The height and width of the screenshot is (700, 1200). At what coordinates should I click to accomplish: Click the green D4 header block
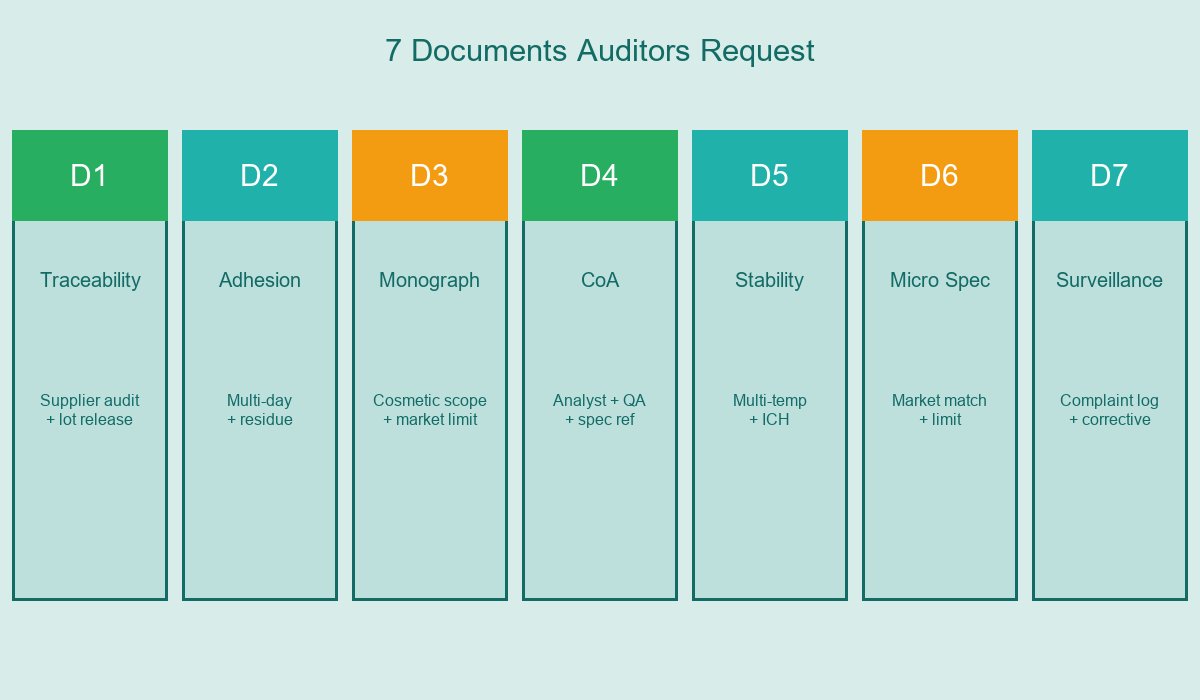(600, 175)
